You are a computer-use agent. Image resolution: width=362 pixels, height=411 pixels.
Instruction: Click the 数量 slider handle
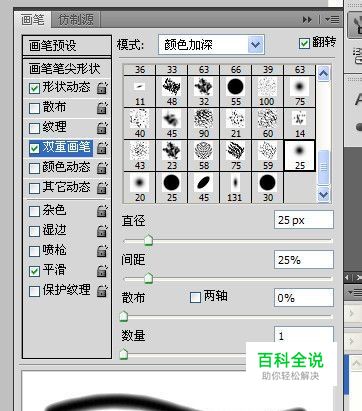pyautogui.click(x=124, y=354)
